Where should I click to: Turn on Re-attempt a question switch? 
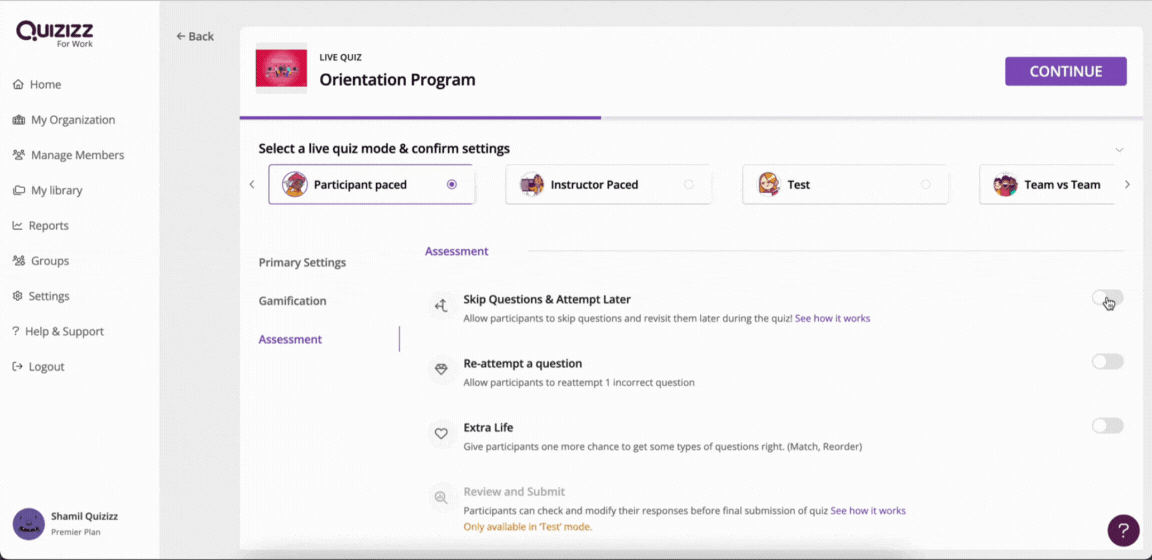tap(1107, 362)
